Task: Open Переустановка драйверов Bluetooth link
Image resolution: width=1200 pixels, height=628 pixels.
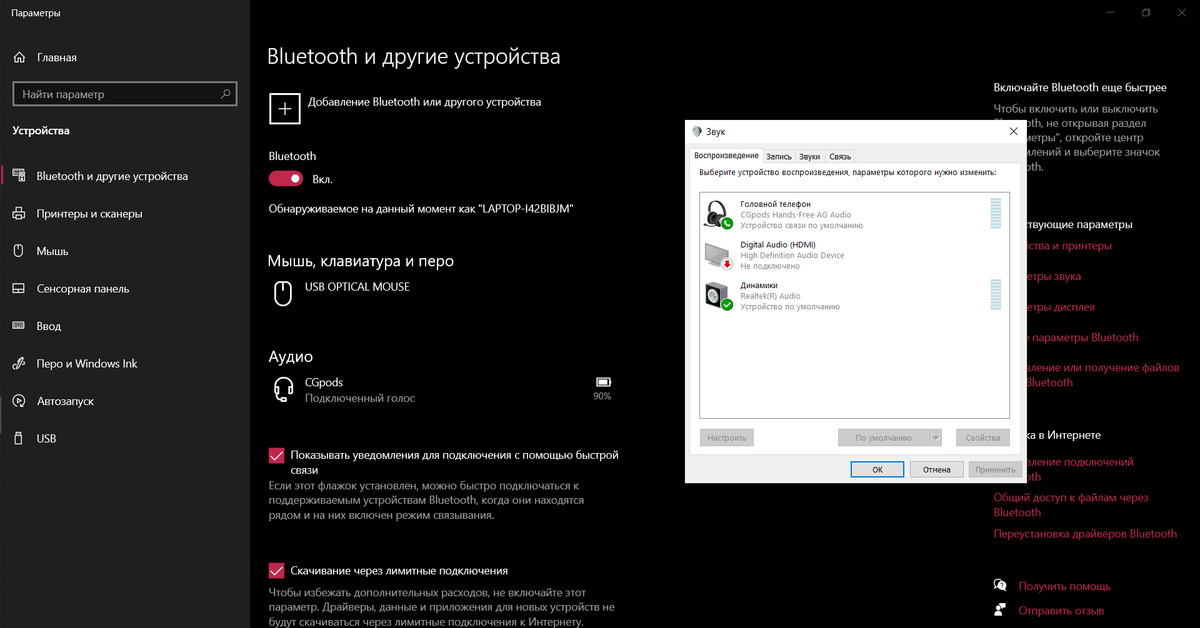Action: click(1085, 534)
